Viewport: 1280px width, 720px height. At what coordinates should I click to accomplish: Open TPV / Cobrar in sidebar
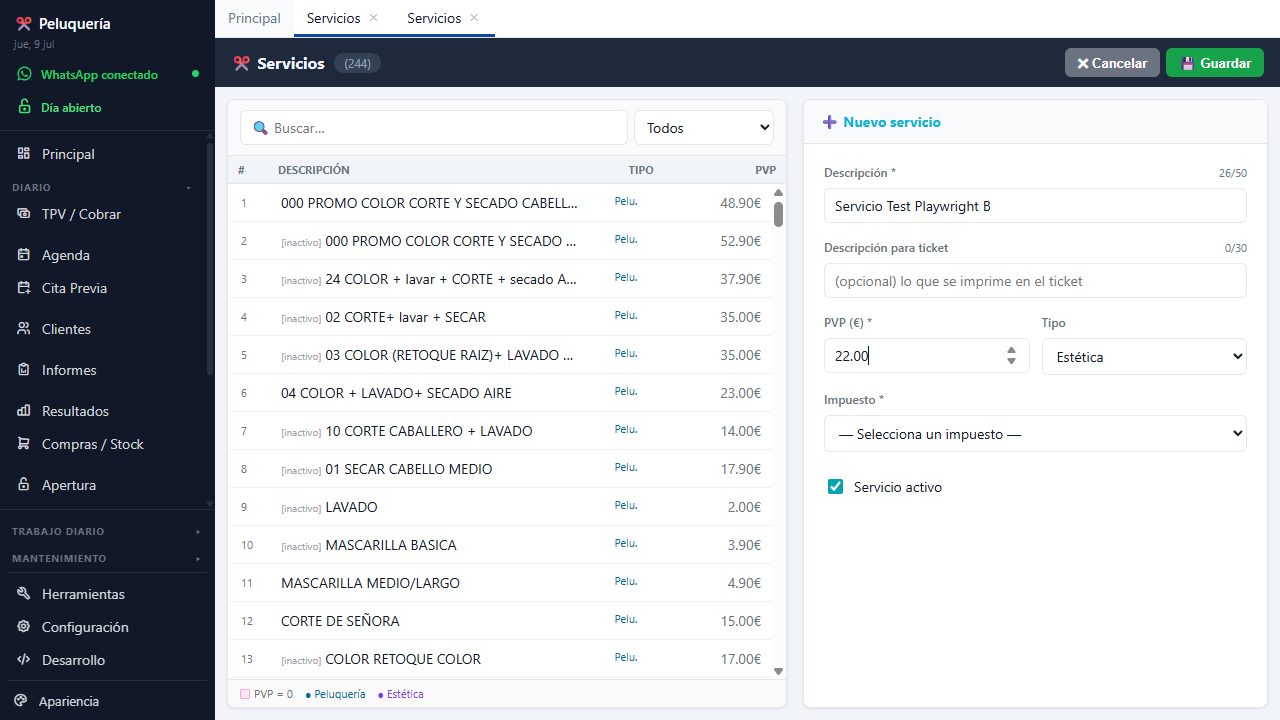coord(81,214)
